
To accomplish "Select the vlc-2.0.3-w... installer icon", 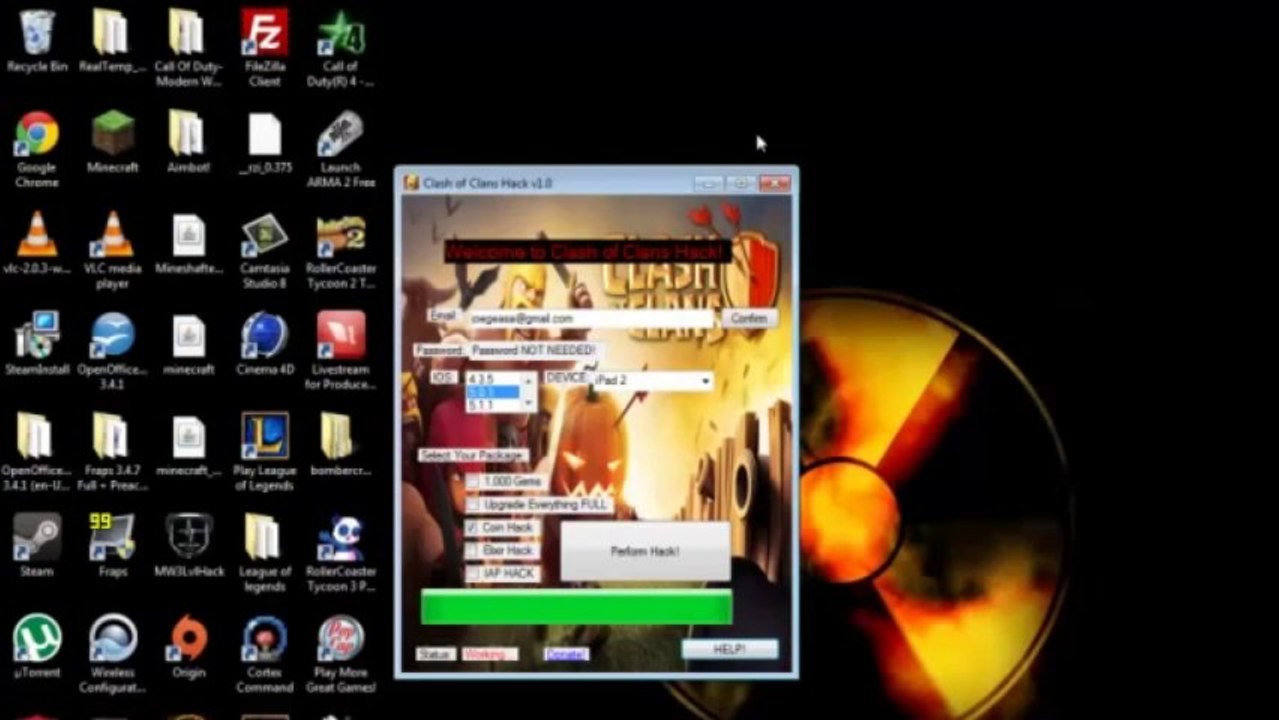I will click(37, 243).
